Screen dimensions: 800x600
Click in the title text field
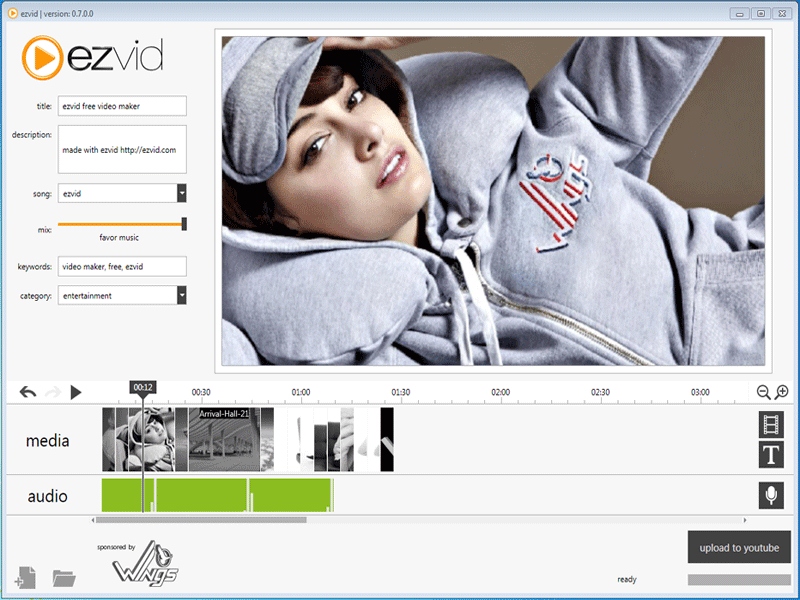pyautogui.click(x=122, y=106)
